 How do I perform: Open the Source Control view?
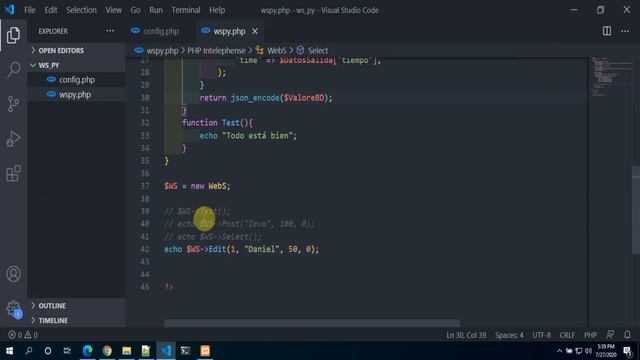(13, 104)
